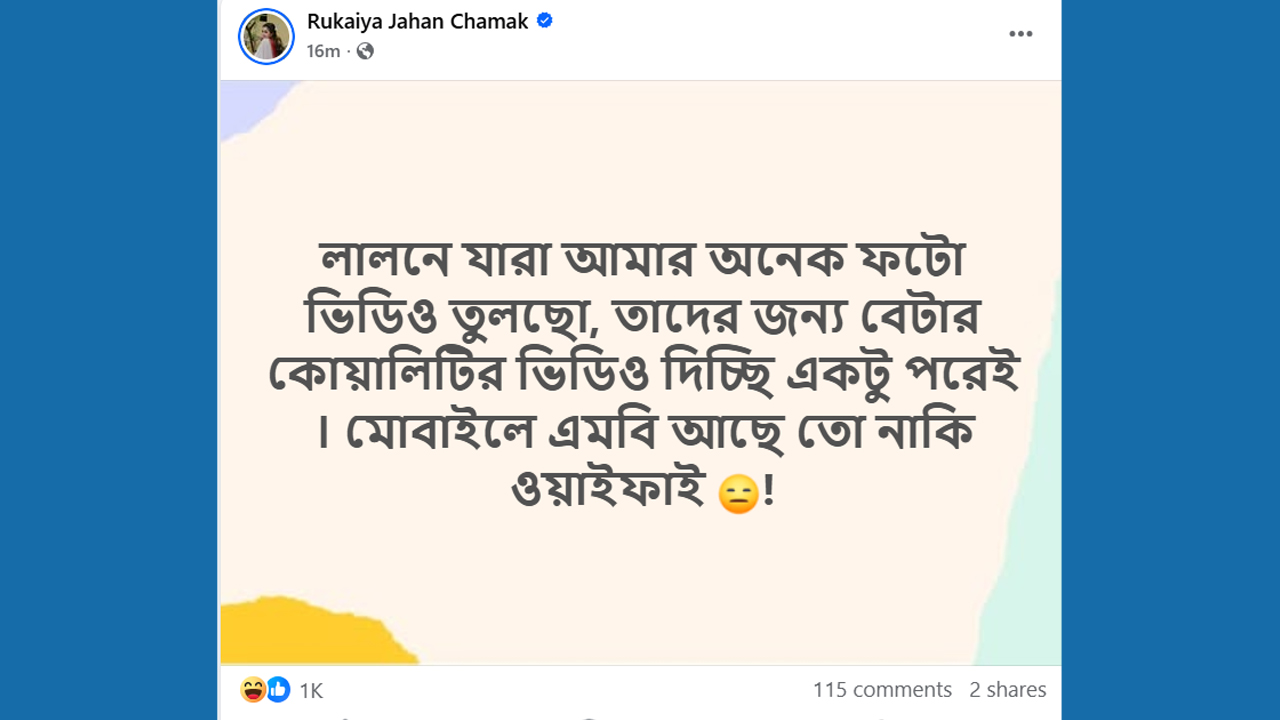The height and width of the screenshot is (720, 1280).
Task: Open the 115 comments link
Action: point(881,689)
